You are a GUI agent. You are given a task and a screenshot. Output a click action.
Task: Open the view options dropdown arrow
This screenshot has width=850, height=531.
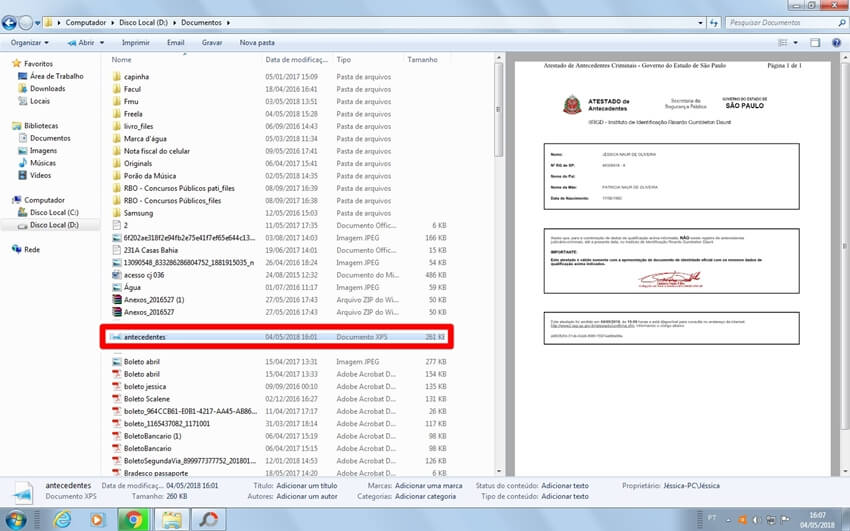click(797, 43)
